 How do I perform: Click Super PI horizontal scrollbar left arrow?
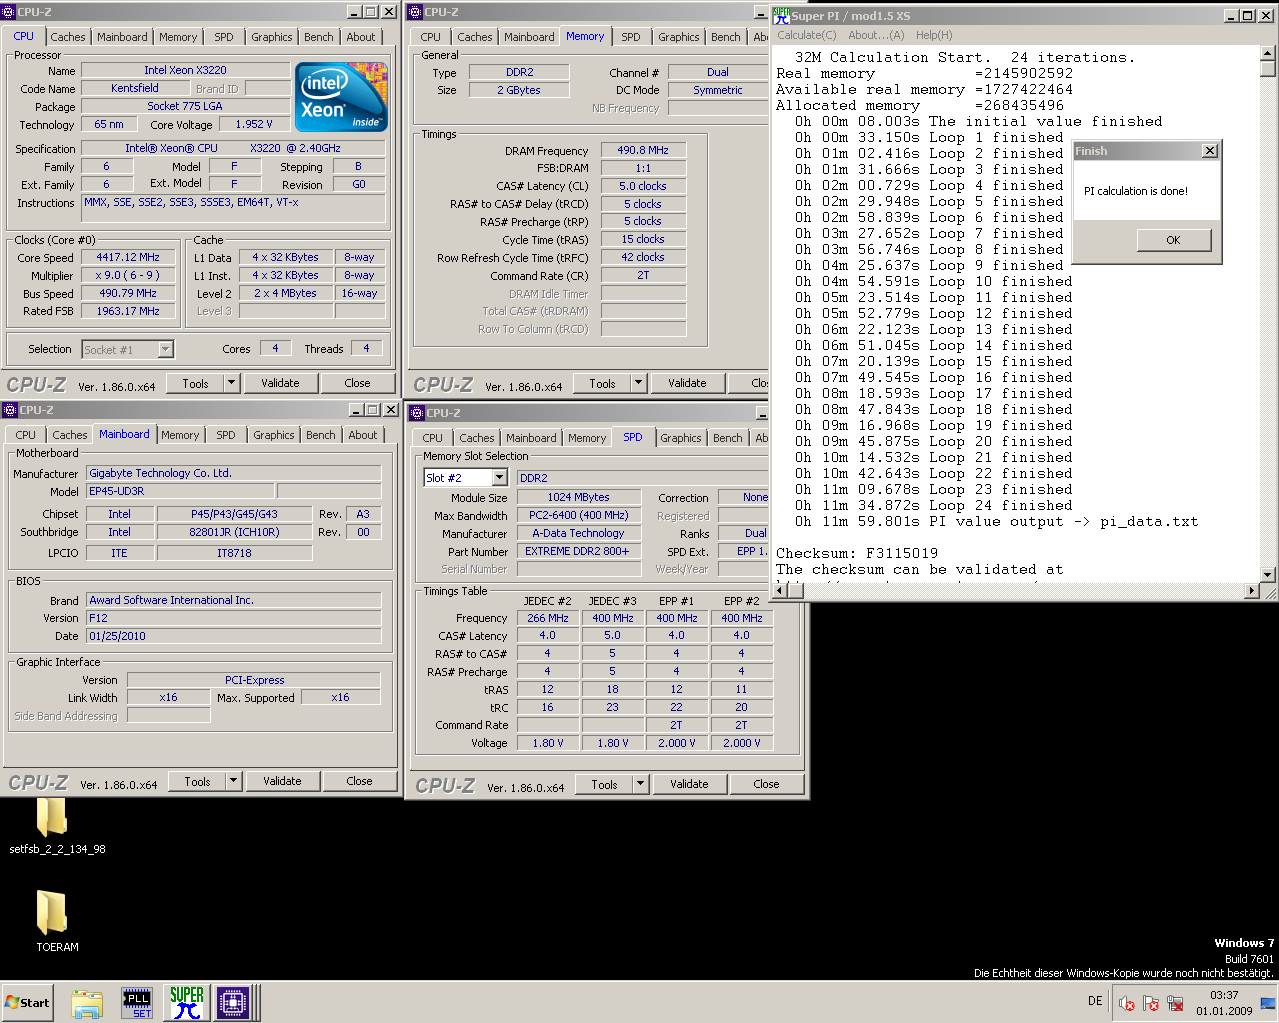pyautogui.click(x=781, y=591)
